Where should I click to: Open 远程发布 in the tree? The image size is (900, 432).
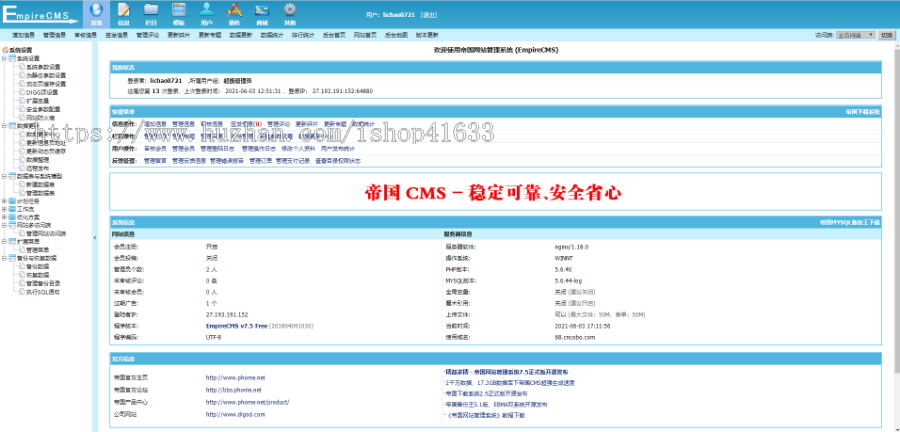click(x=38, y=168)
